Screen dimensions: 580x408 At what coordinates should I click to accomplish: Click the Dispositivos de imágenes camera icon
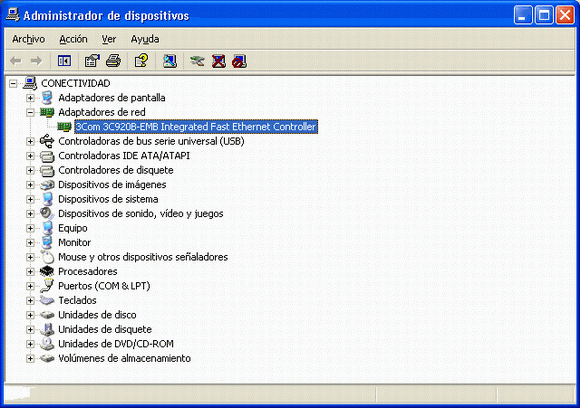pos(47,185)
